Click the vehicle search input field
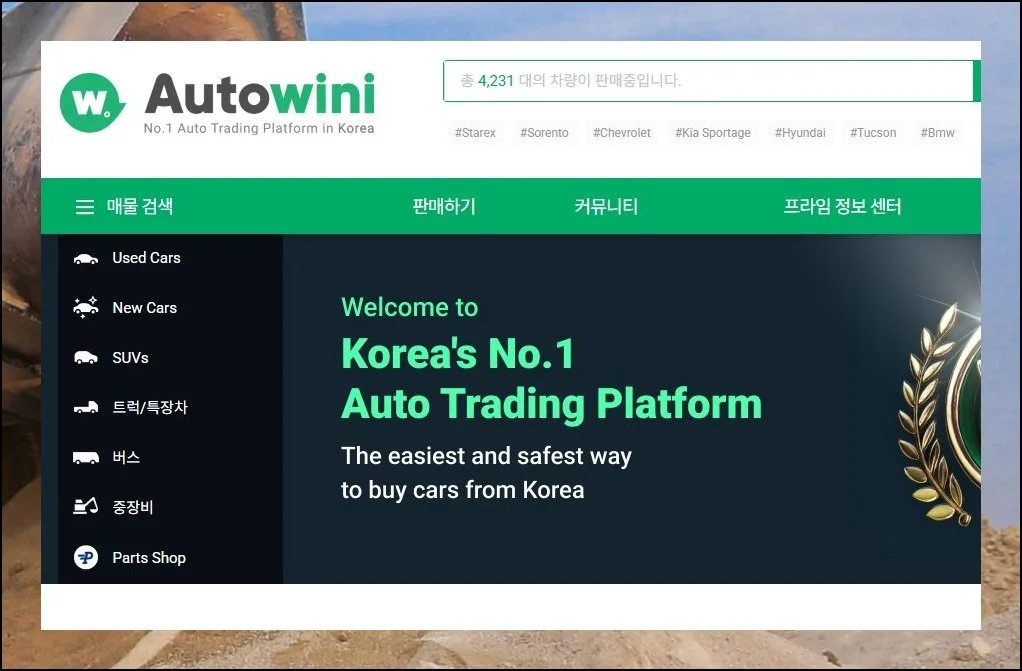The height and width of the screenshot is (671, 1022). tap(710, 81)
